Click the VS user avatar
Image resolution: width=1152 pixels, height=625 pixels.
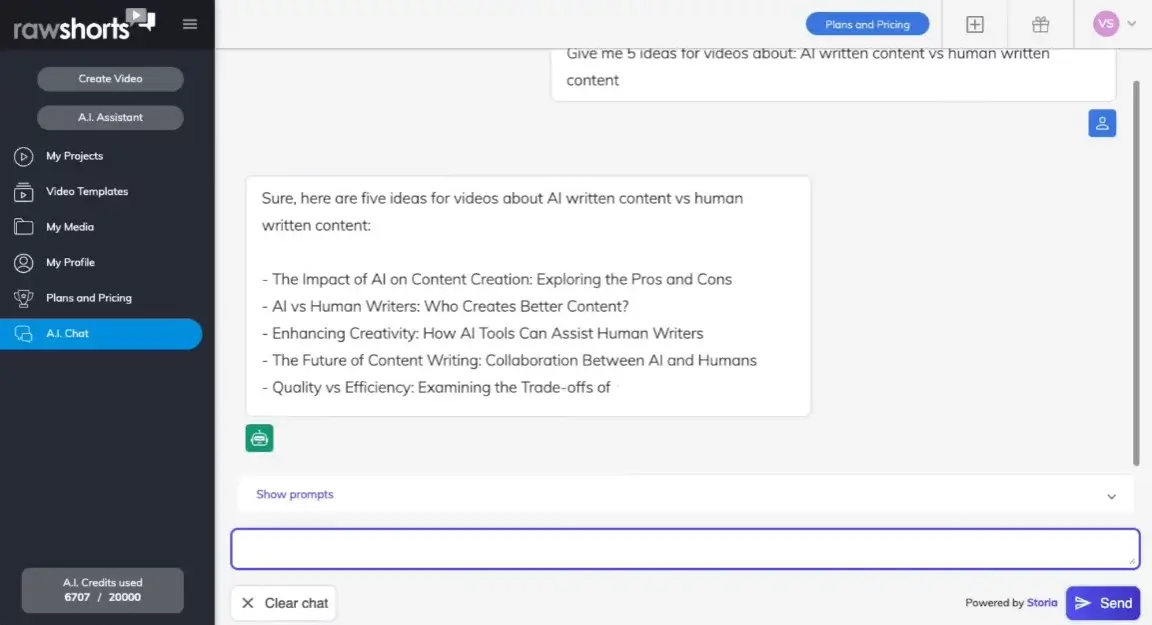(1106, 24)
